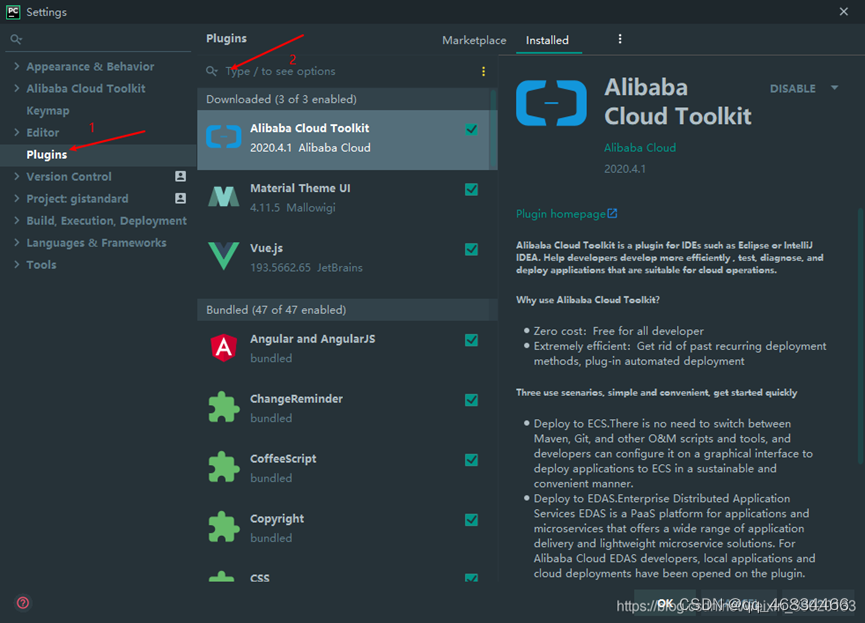Click the Alibaba Cloud Toolkit plugin list icon

click(223, 137)
